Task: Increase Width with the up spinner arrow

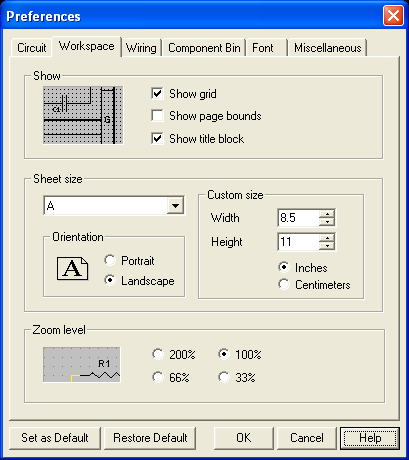Action: (x=327, y=214)
